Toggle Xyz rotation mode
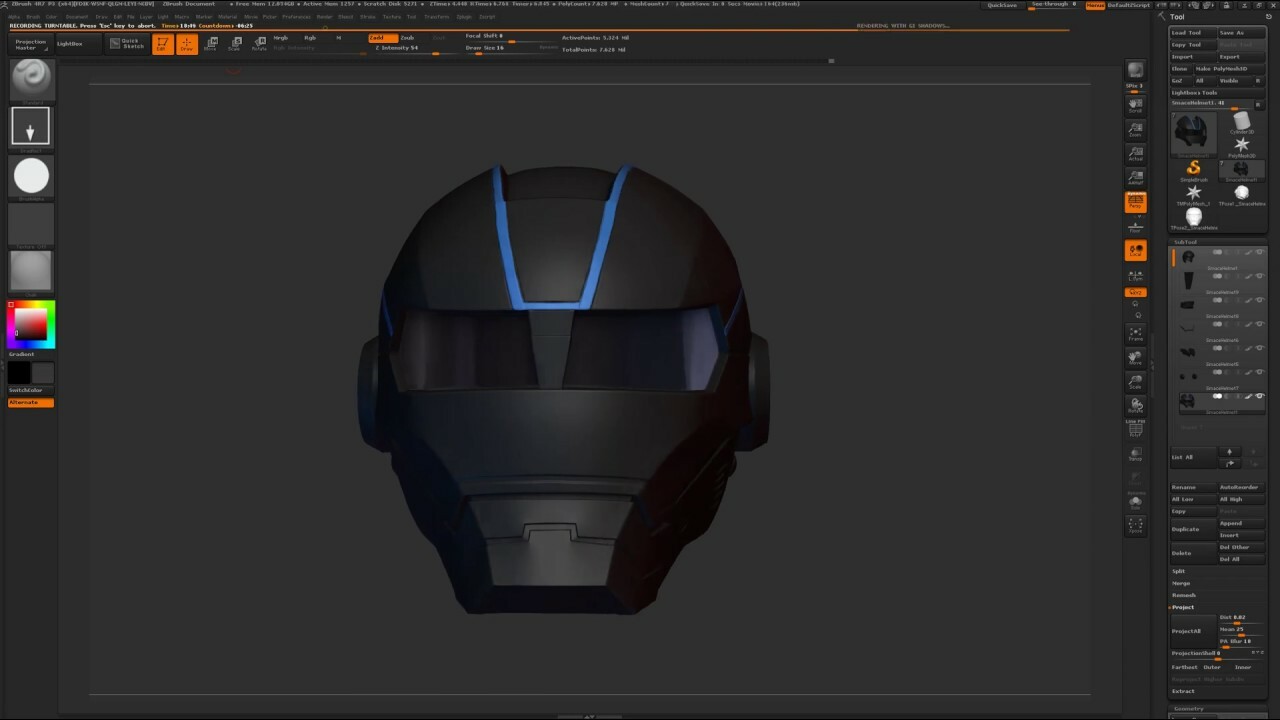The image size is (1280, 720). click(1135, 292)
